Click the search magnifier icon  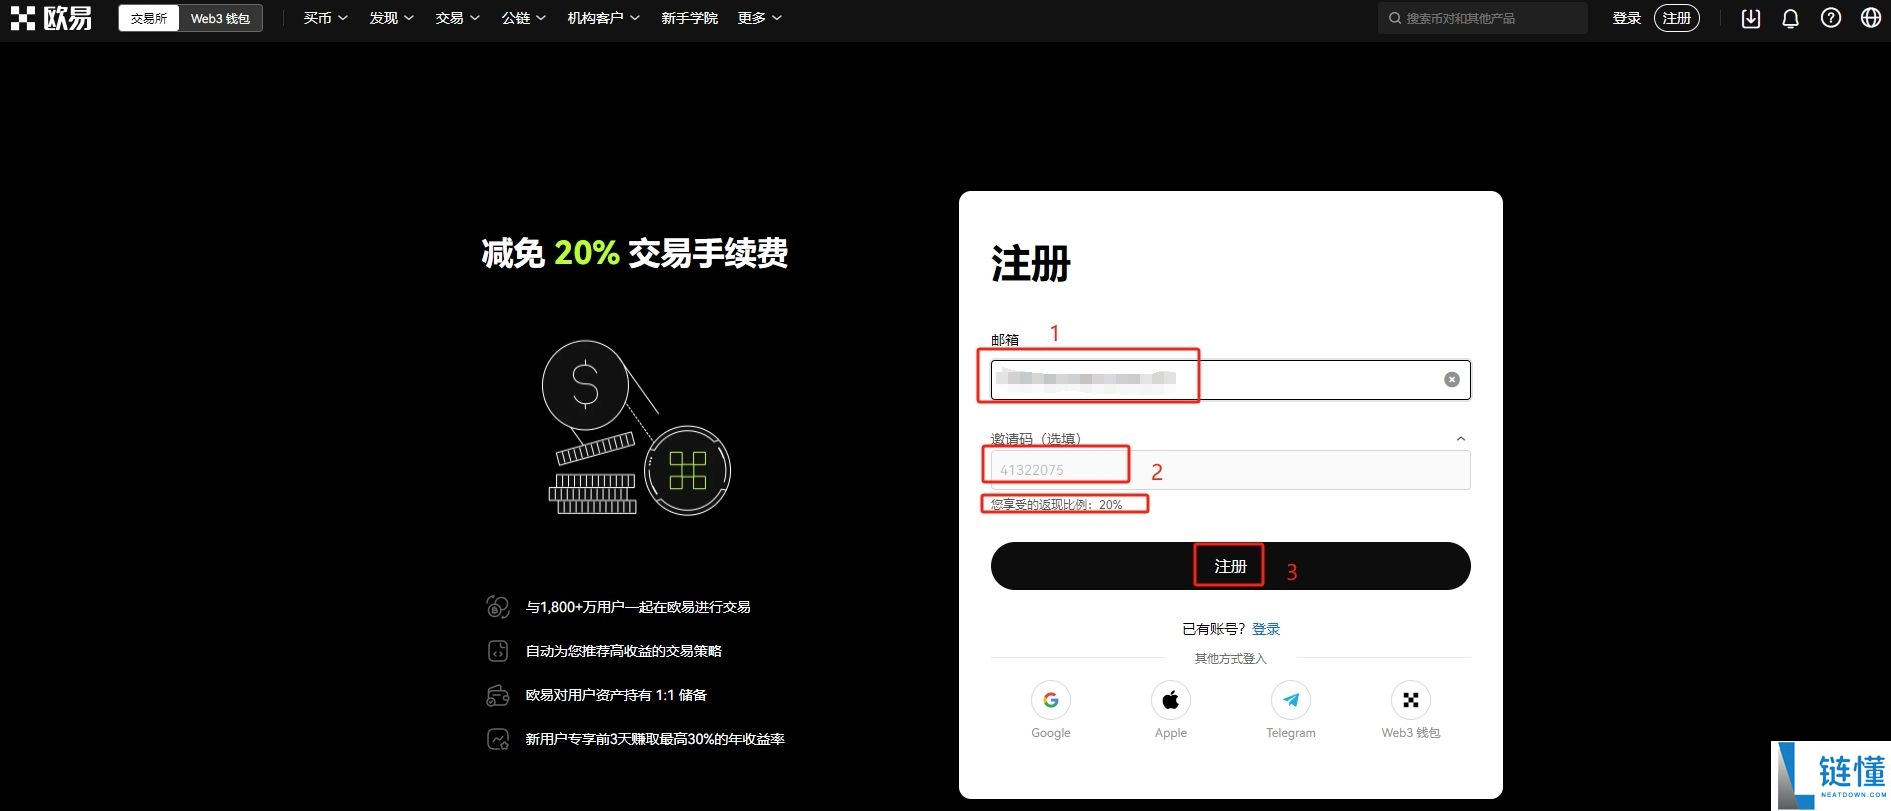1394,18
